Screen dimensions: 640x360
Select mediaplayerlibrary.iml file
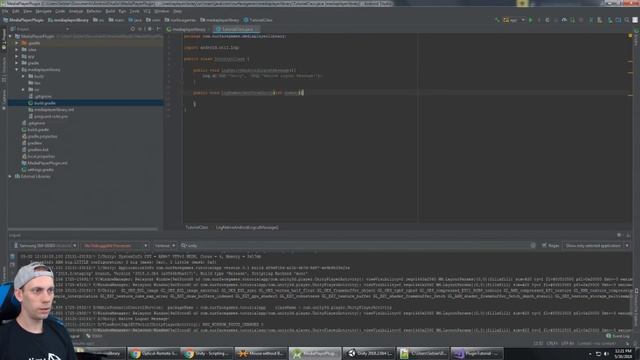pyautogui.click(x=51, y=110)
